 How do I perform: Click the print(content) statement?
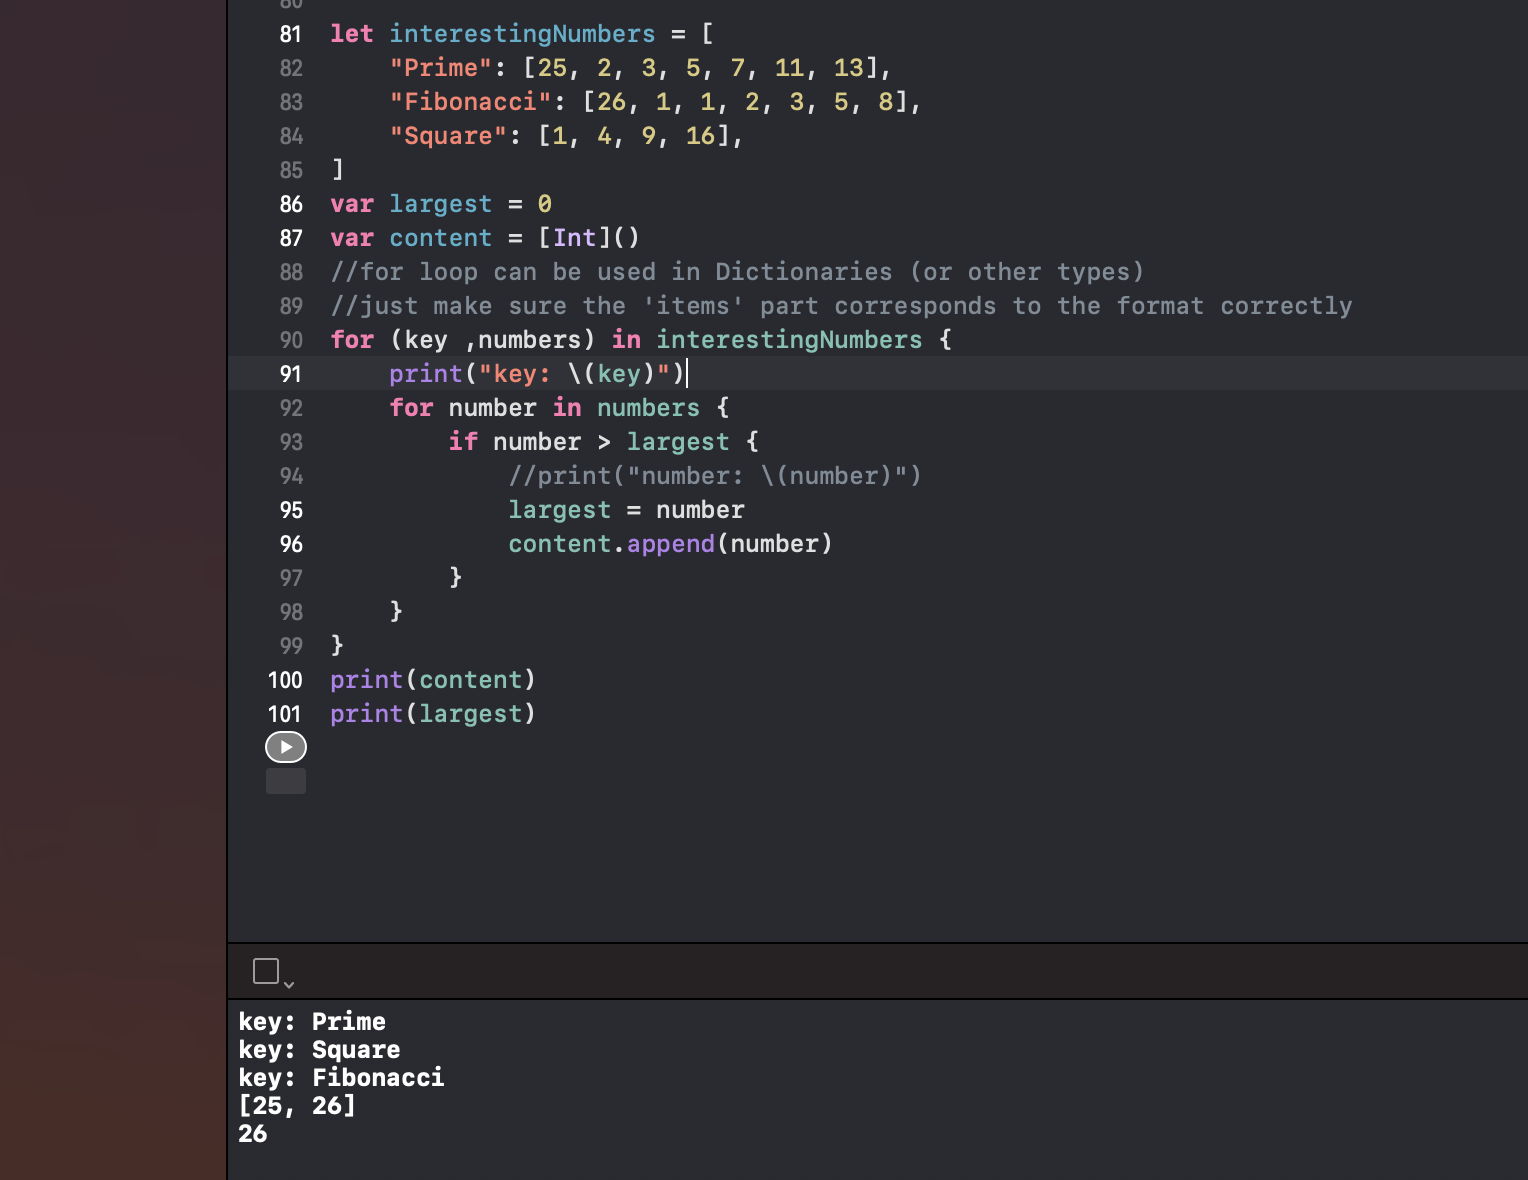coord(432,680)
